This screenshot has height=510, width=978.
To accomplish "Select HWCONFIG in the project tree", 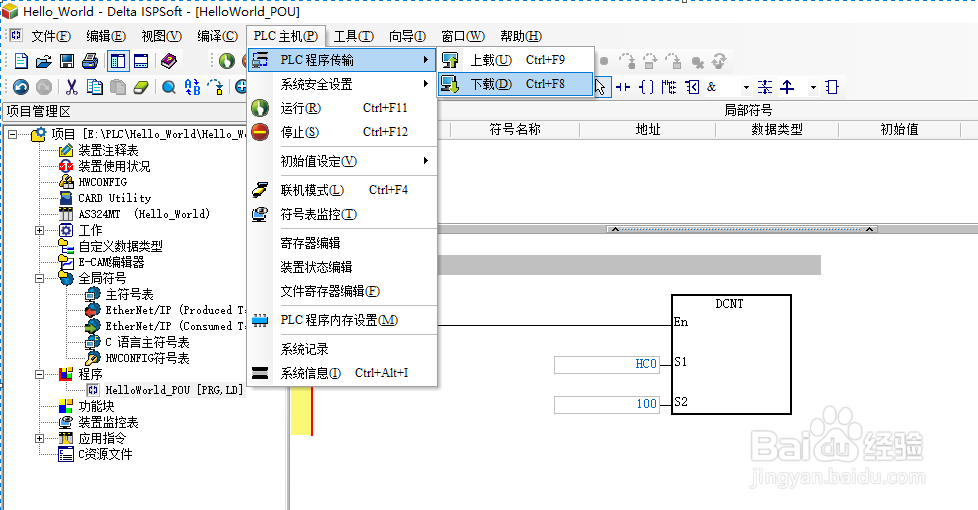I will [102, 182].
